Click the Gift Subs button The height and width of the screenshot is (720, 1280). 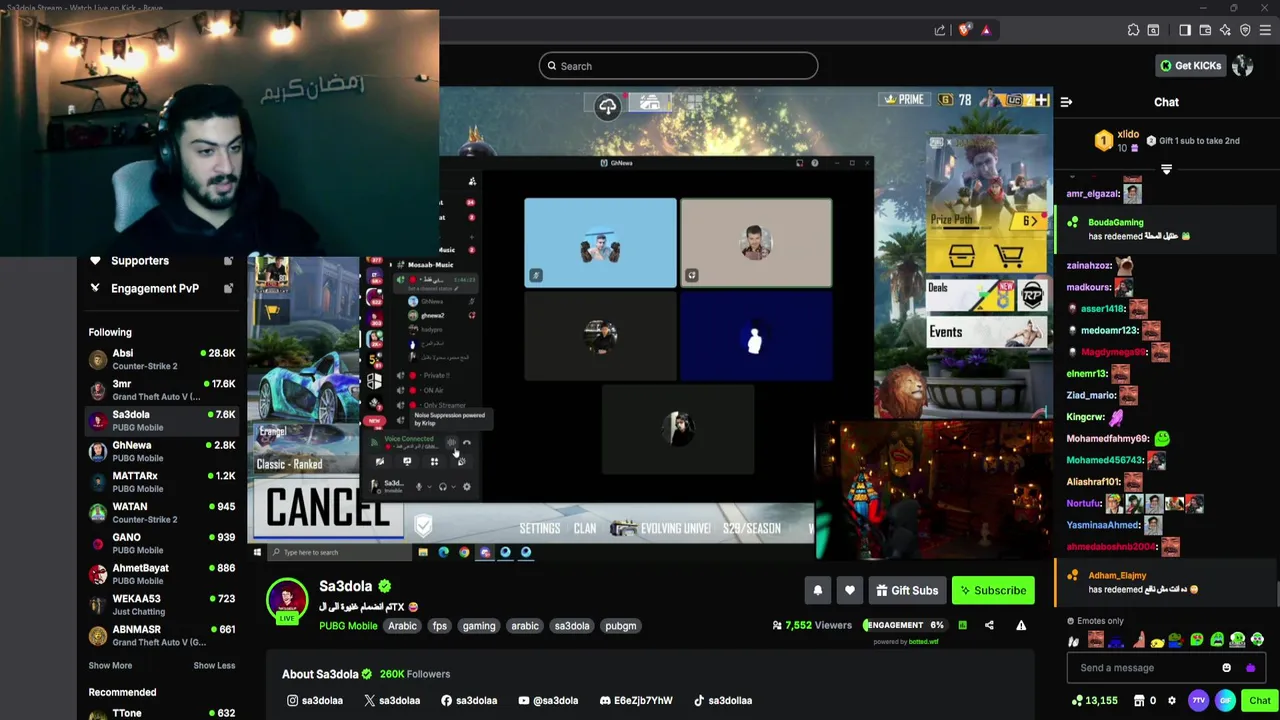pyautogui.click(x=906, y=590)
